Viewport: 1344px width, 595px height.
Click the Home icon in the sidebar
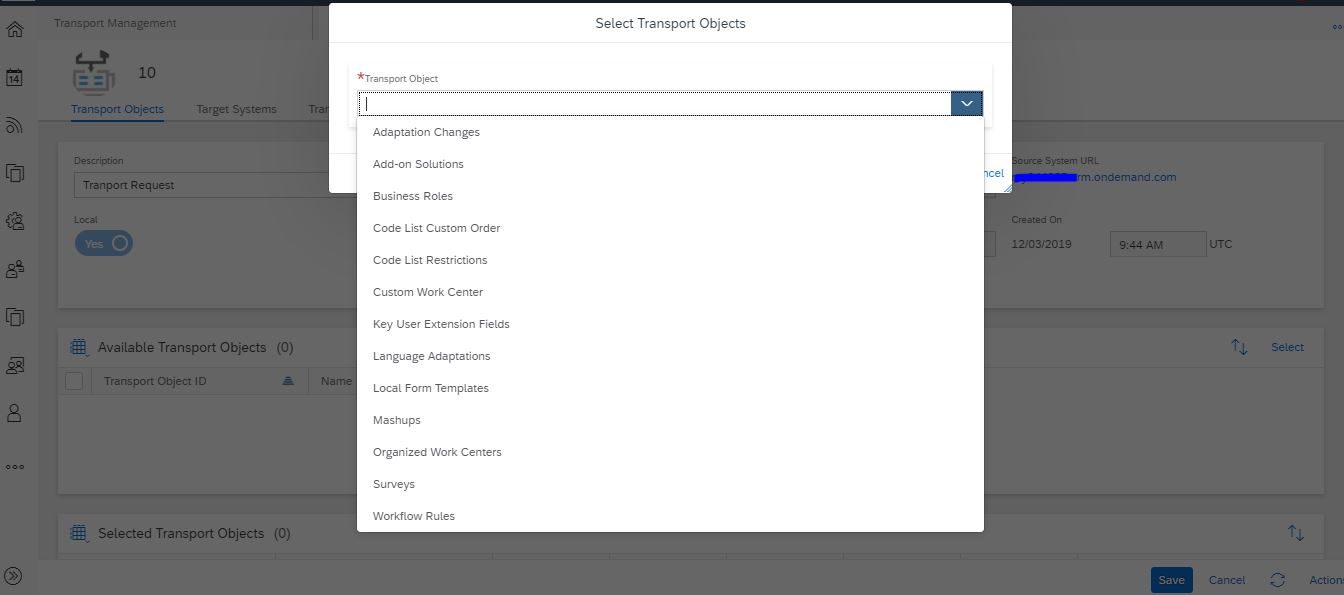pos(15,29)
